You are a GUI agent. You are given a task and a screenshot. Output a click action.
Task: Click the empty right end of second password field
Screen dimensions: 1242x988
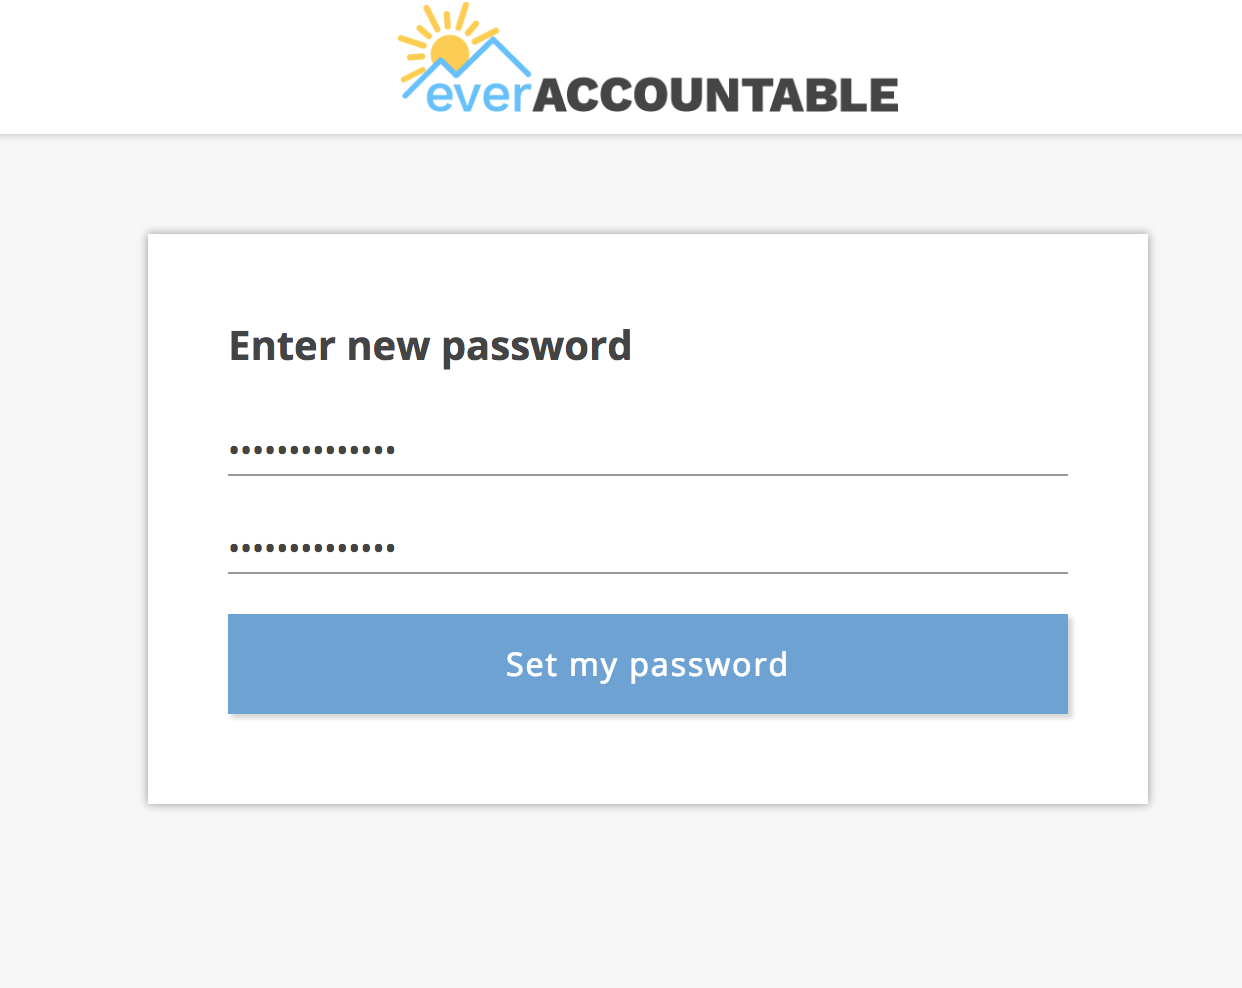900,548
